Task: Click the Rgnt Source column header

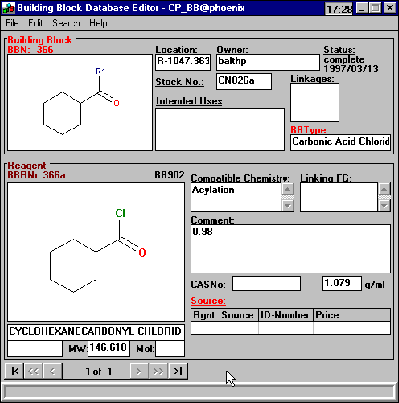Action: pyautogui.click(x=225, y=315)
